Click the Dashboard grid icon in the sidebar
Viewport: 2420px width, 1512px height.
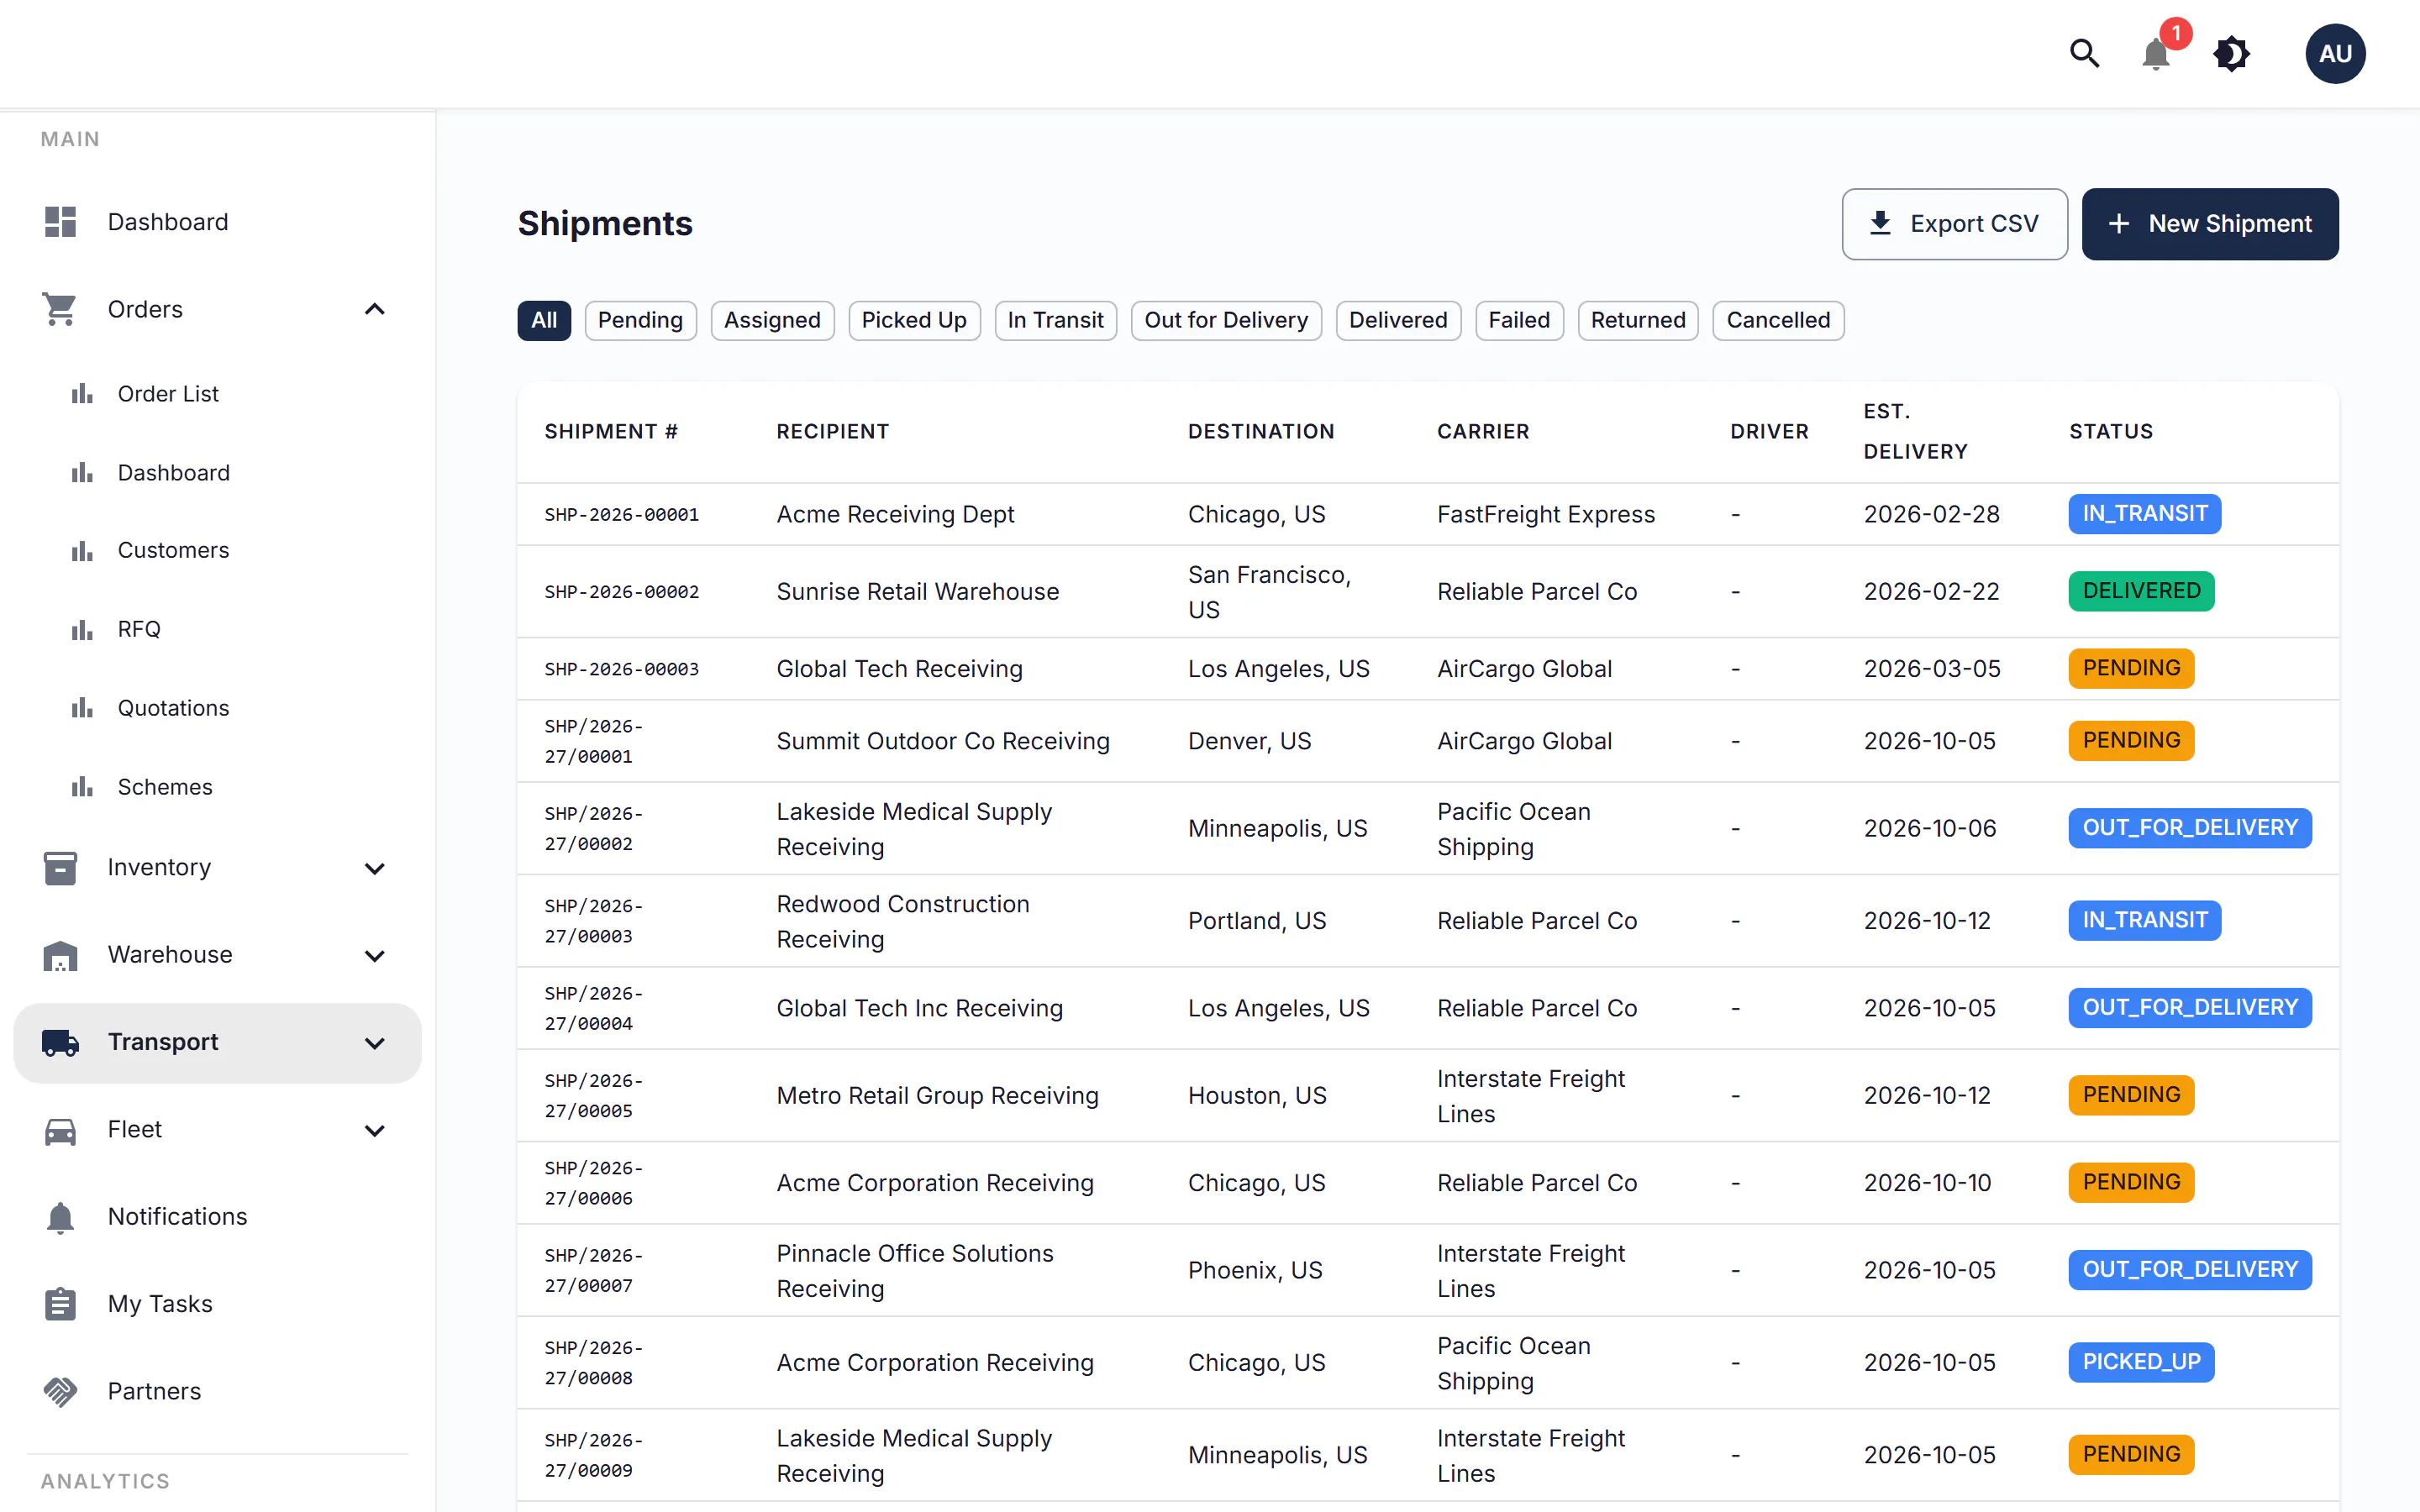[60, 222]
